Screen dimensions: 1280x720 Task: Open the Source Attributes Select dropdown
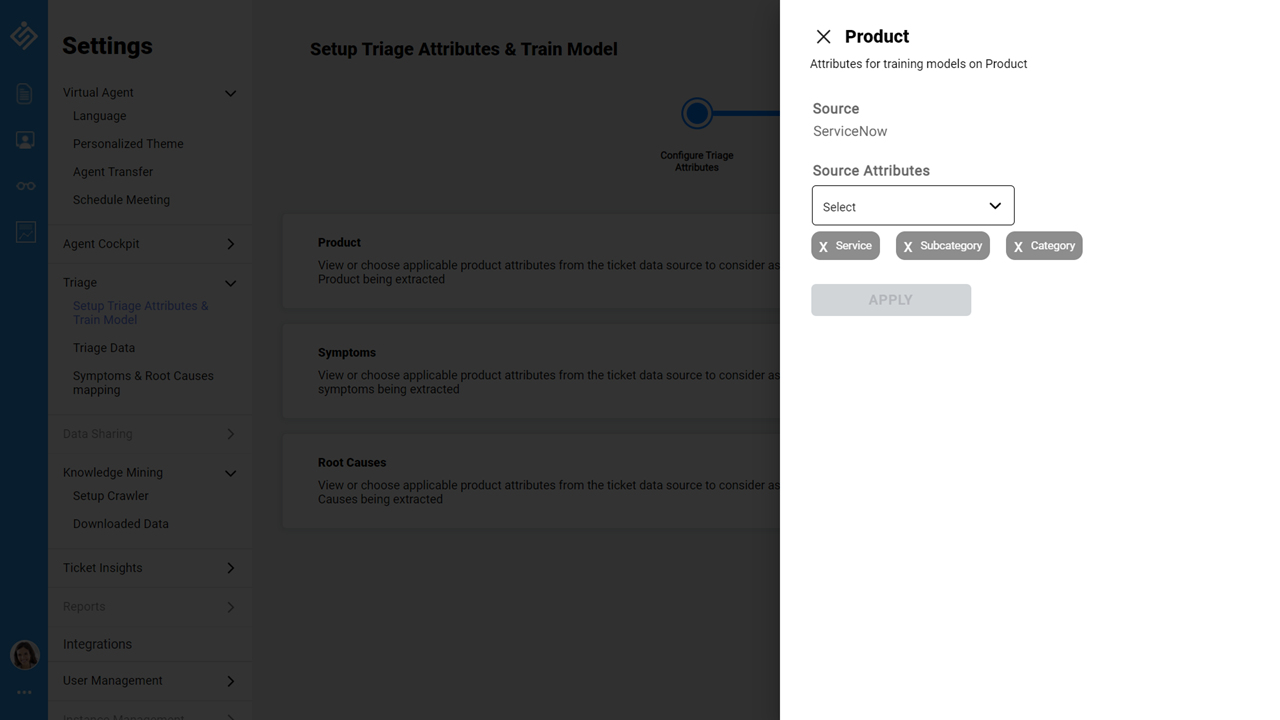tap(912, 206)
